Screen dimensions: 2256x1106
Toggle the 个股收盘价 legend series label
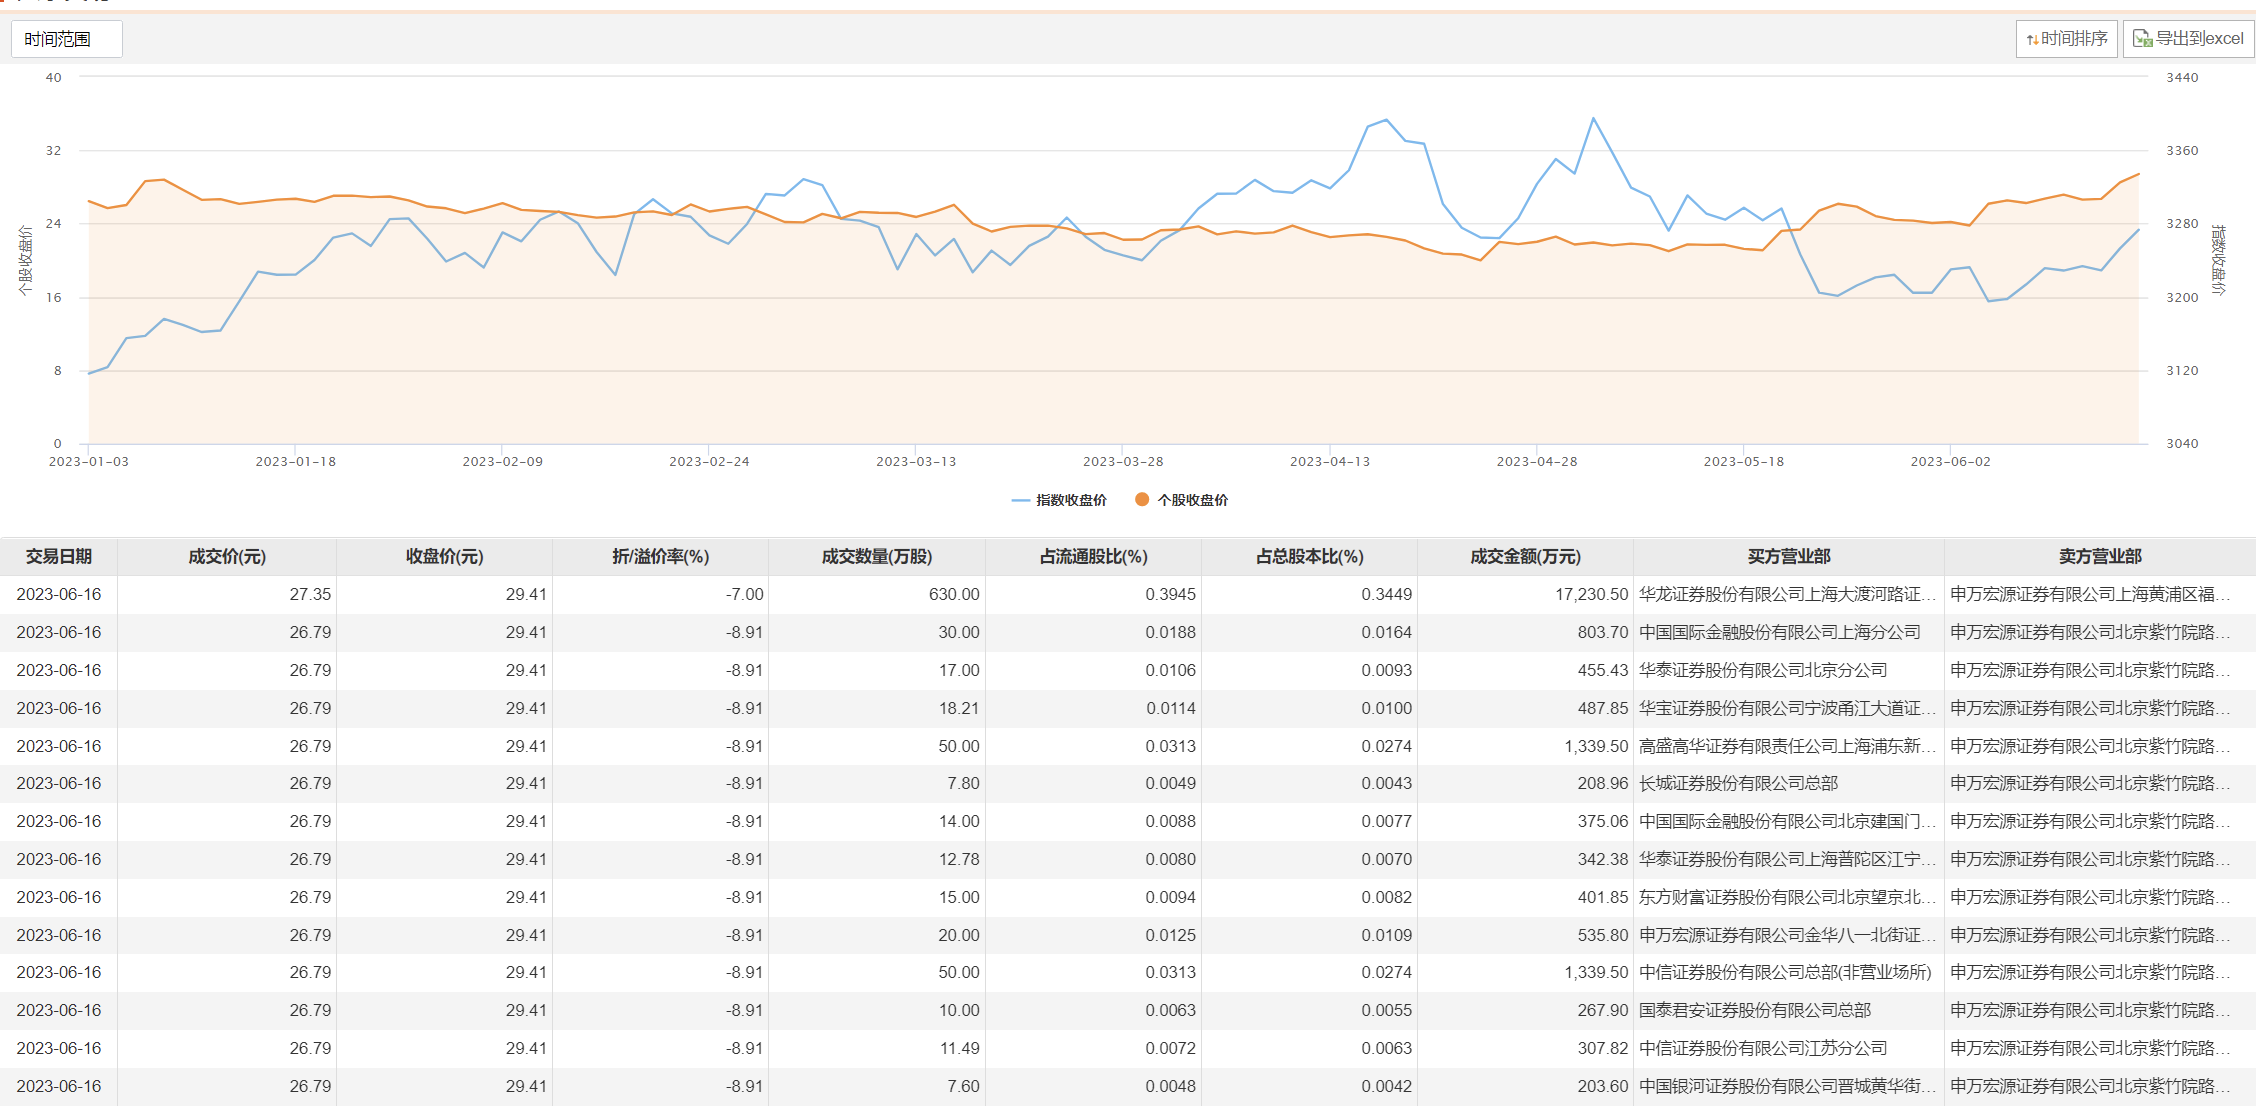click(1192, 500)
